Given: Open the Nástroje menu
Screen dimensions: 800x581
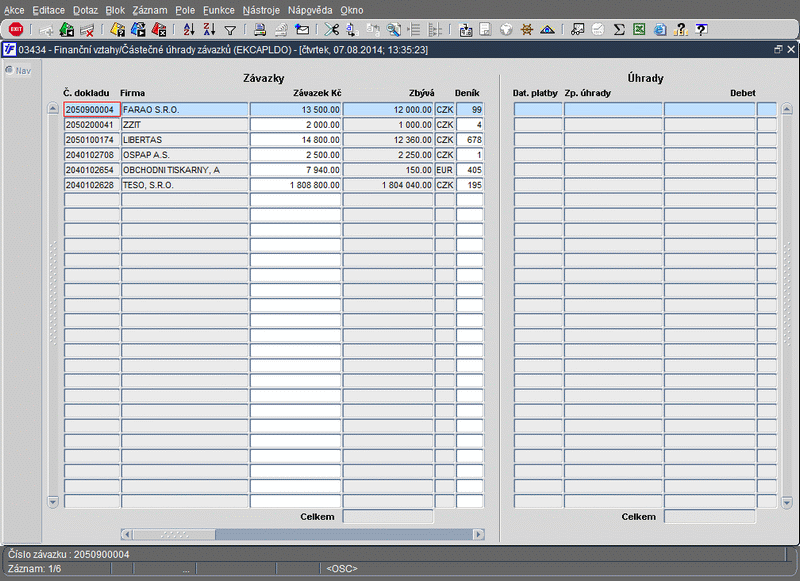Looking at the screenshot, I should point(261,10).
